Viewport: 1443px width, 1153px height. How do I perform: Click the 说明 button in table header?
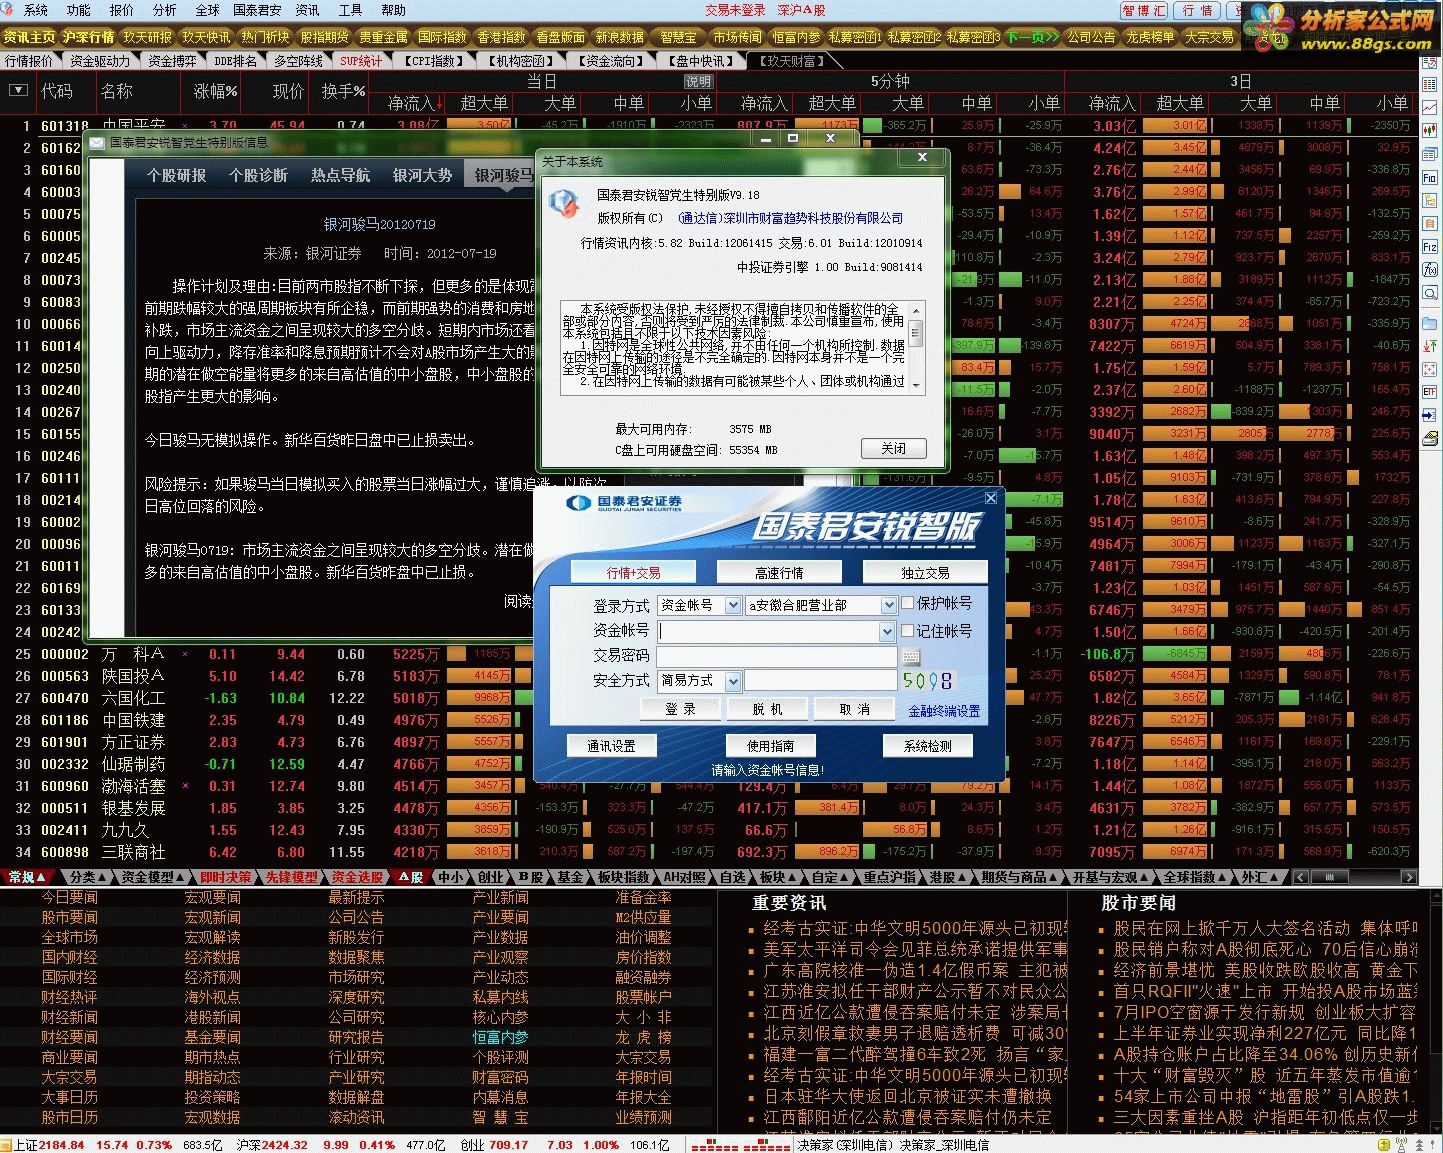point(698,81)
